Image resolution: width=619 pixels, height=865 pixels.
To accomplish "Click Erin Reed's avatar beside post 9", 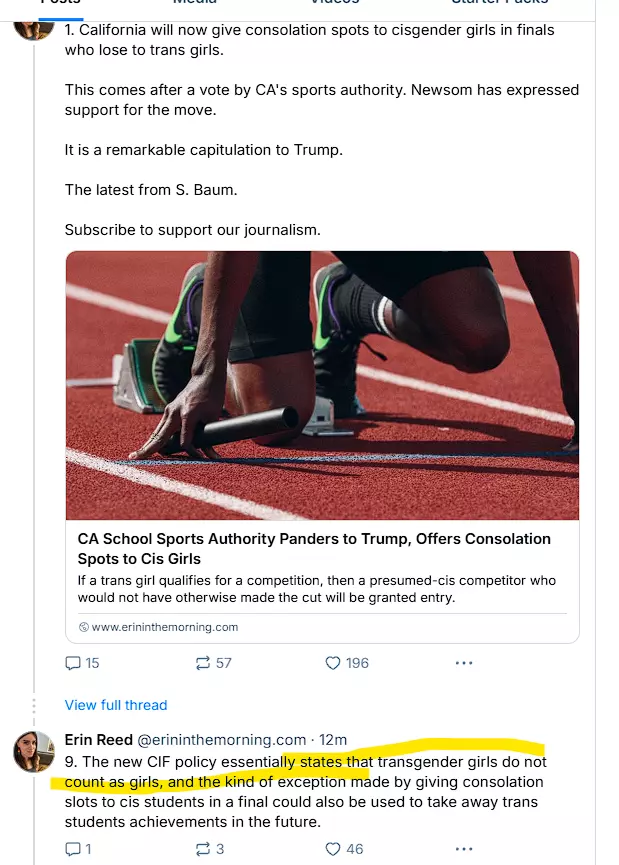I will tap(34, 752).
